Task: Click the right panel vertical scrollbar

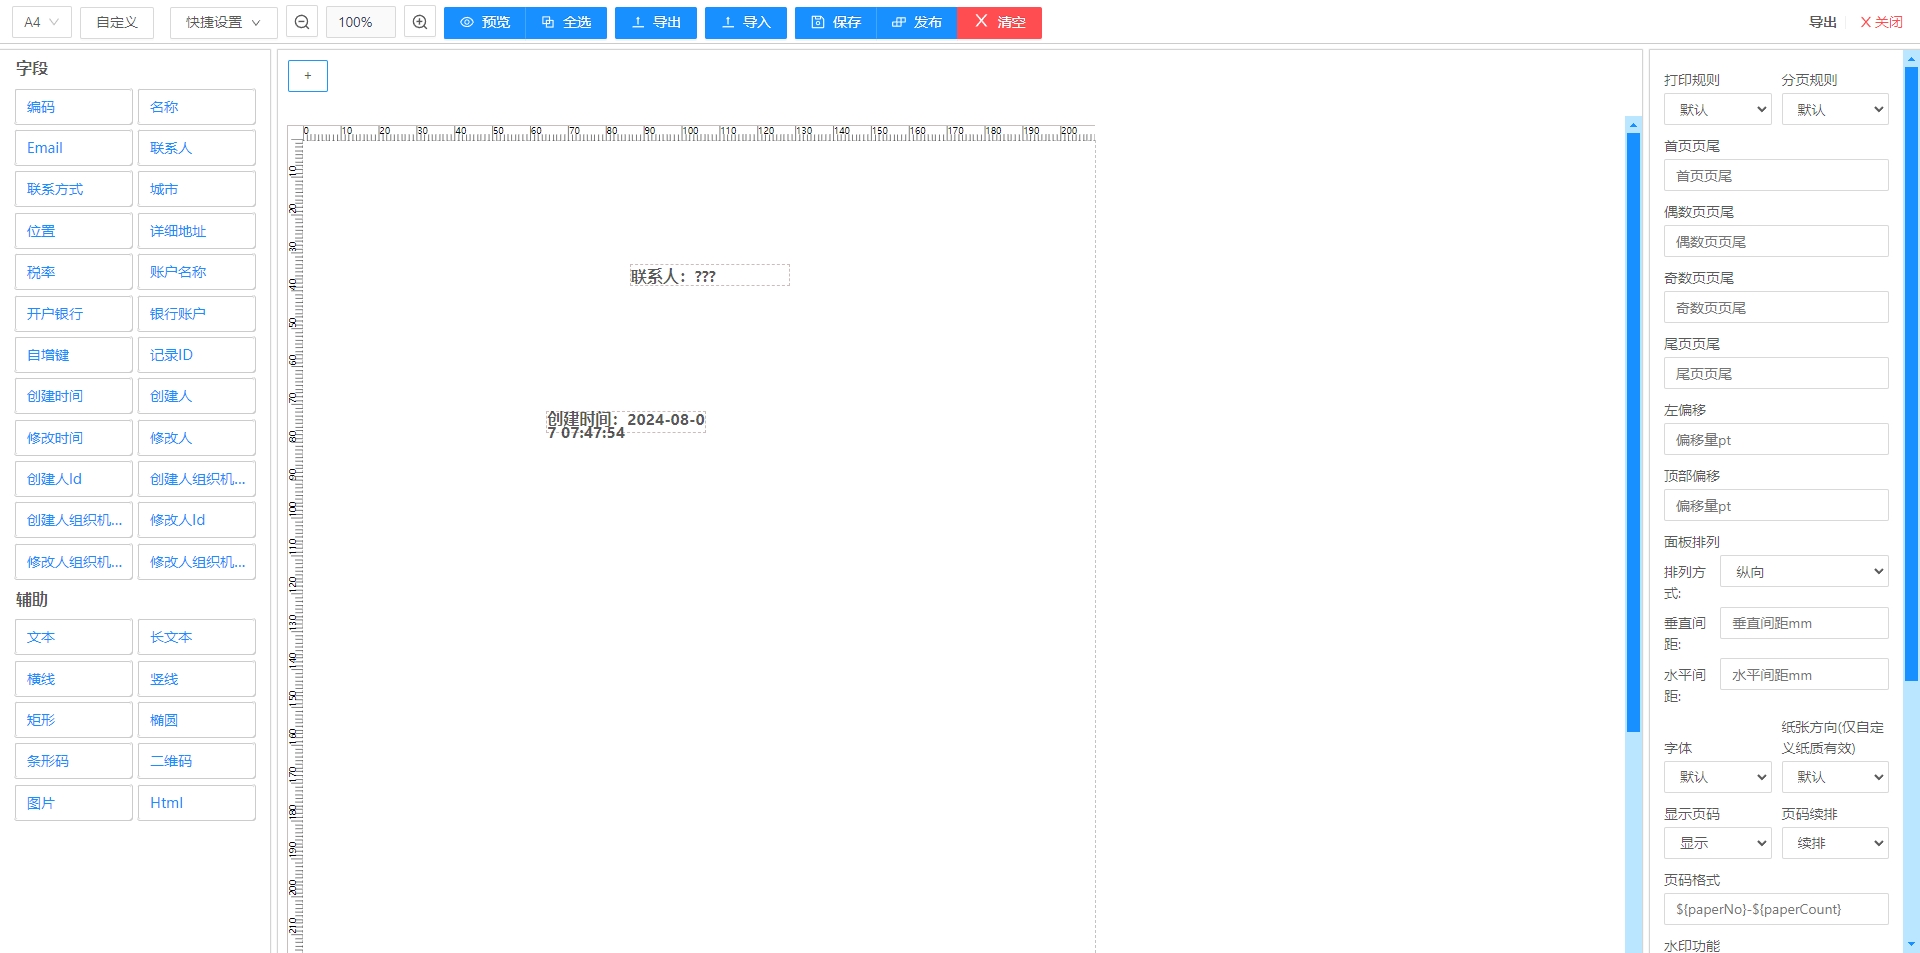Action: click(1911, 374)
